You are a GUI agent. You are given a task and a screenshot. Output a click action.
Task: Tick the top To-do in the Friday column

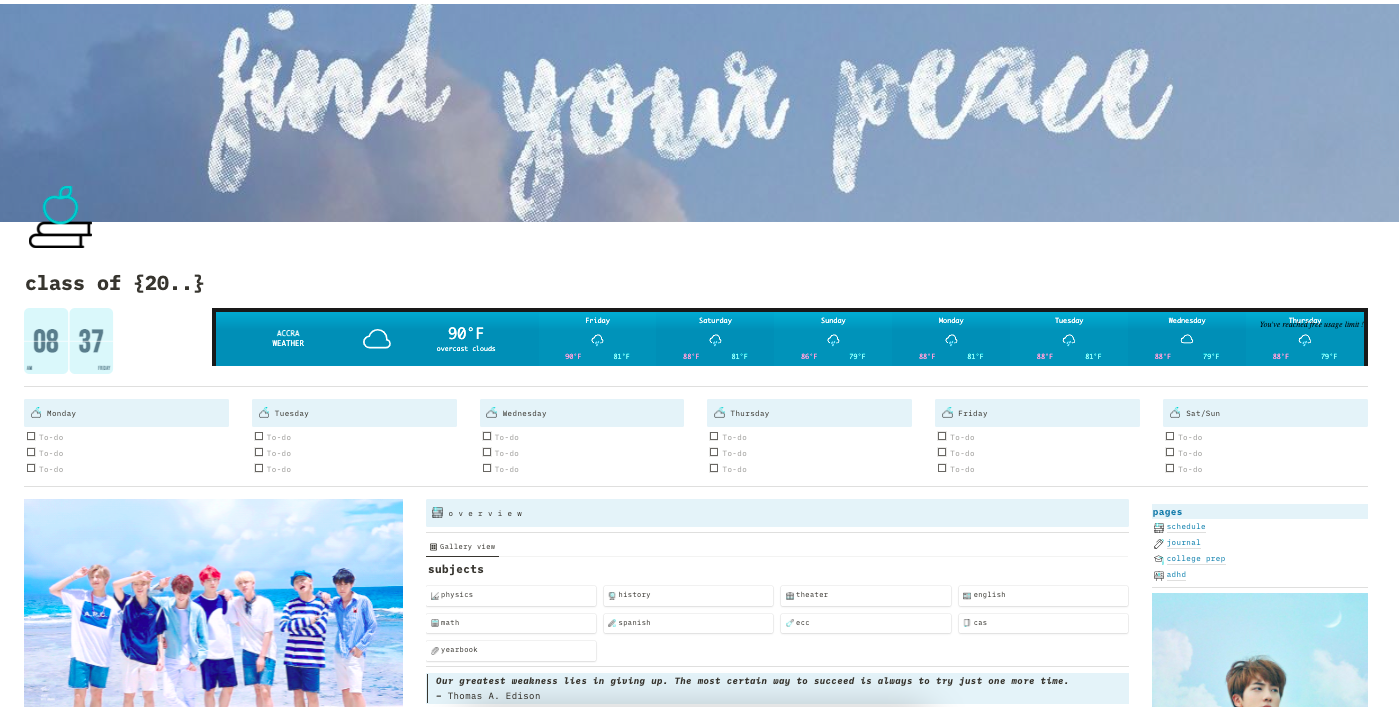[942, 435]
